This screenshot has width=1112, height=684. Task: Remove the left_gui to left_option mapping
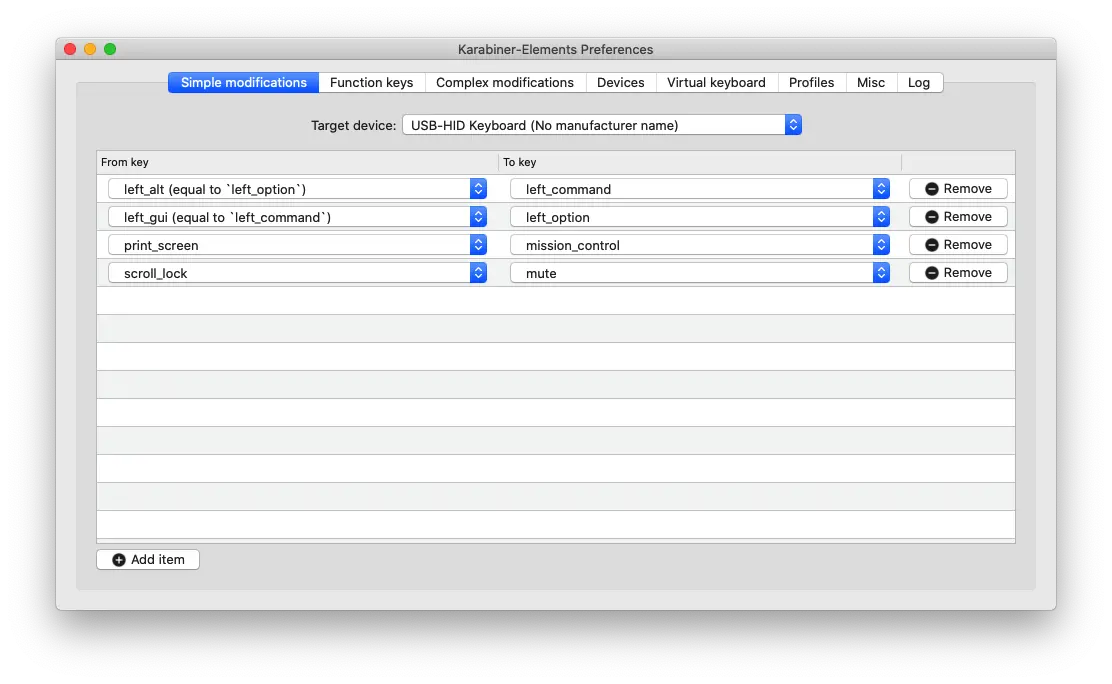pyautogui.click(x=958, y=216)
